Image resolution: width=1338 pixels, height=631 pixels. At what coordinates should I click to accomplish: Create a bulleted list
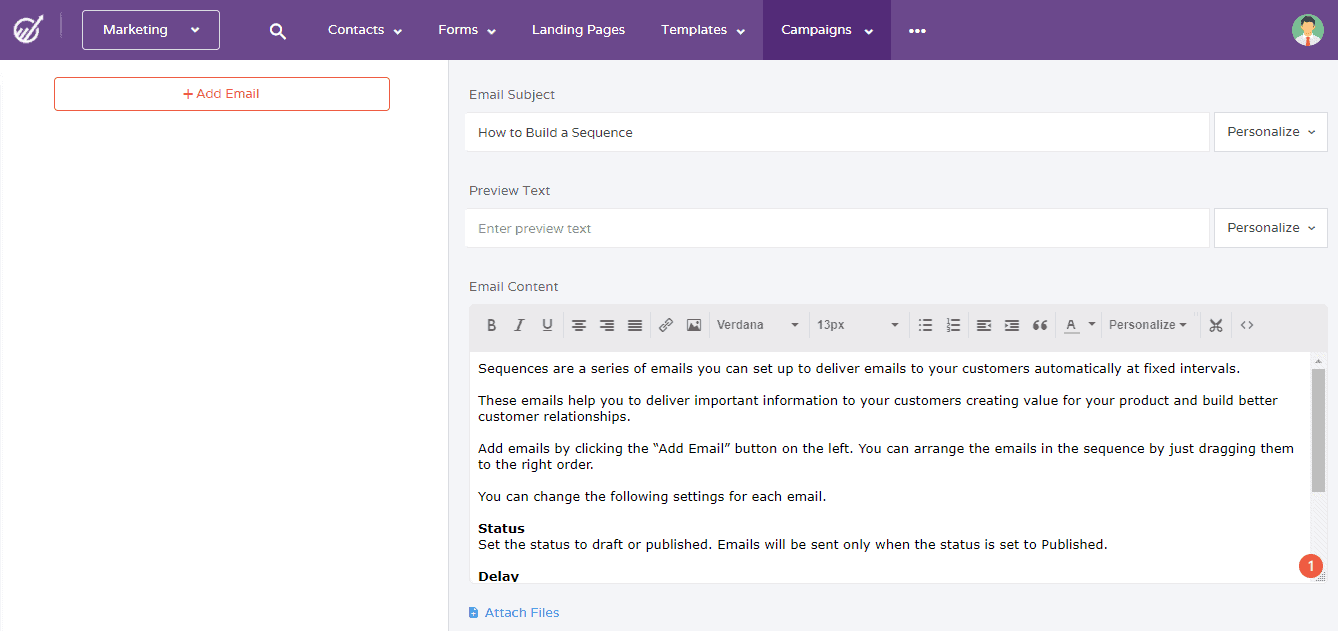click(925, 324)
